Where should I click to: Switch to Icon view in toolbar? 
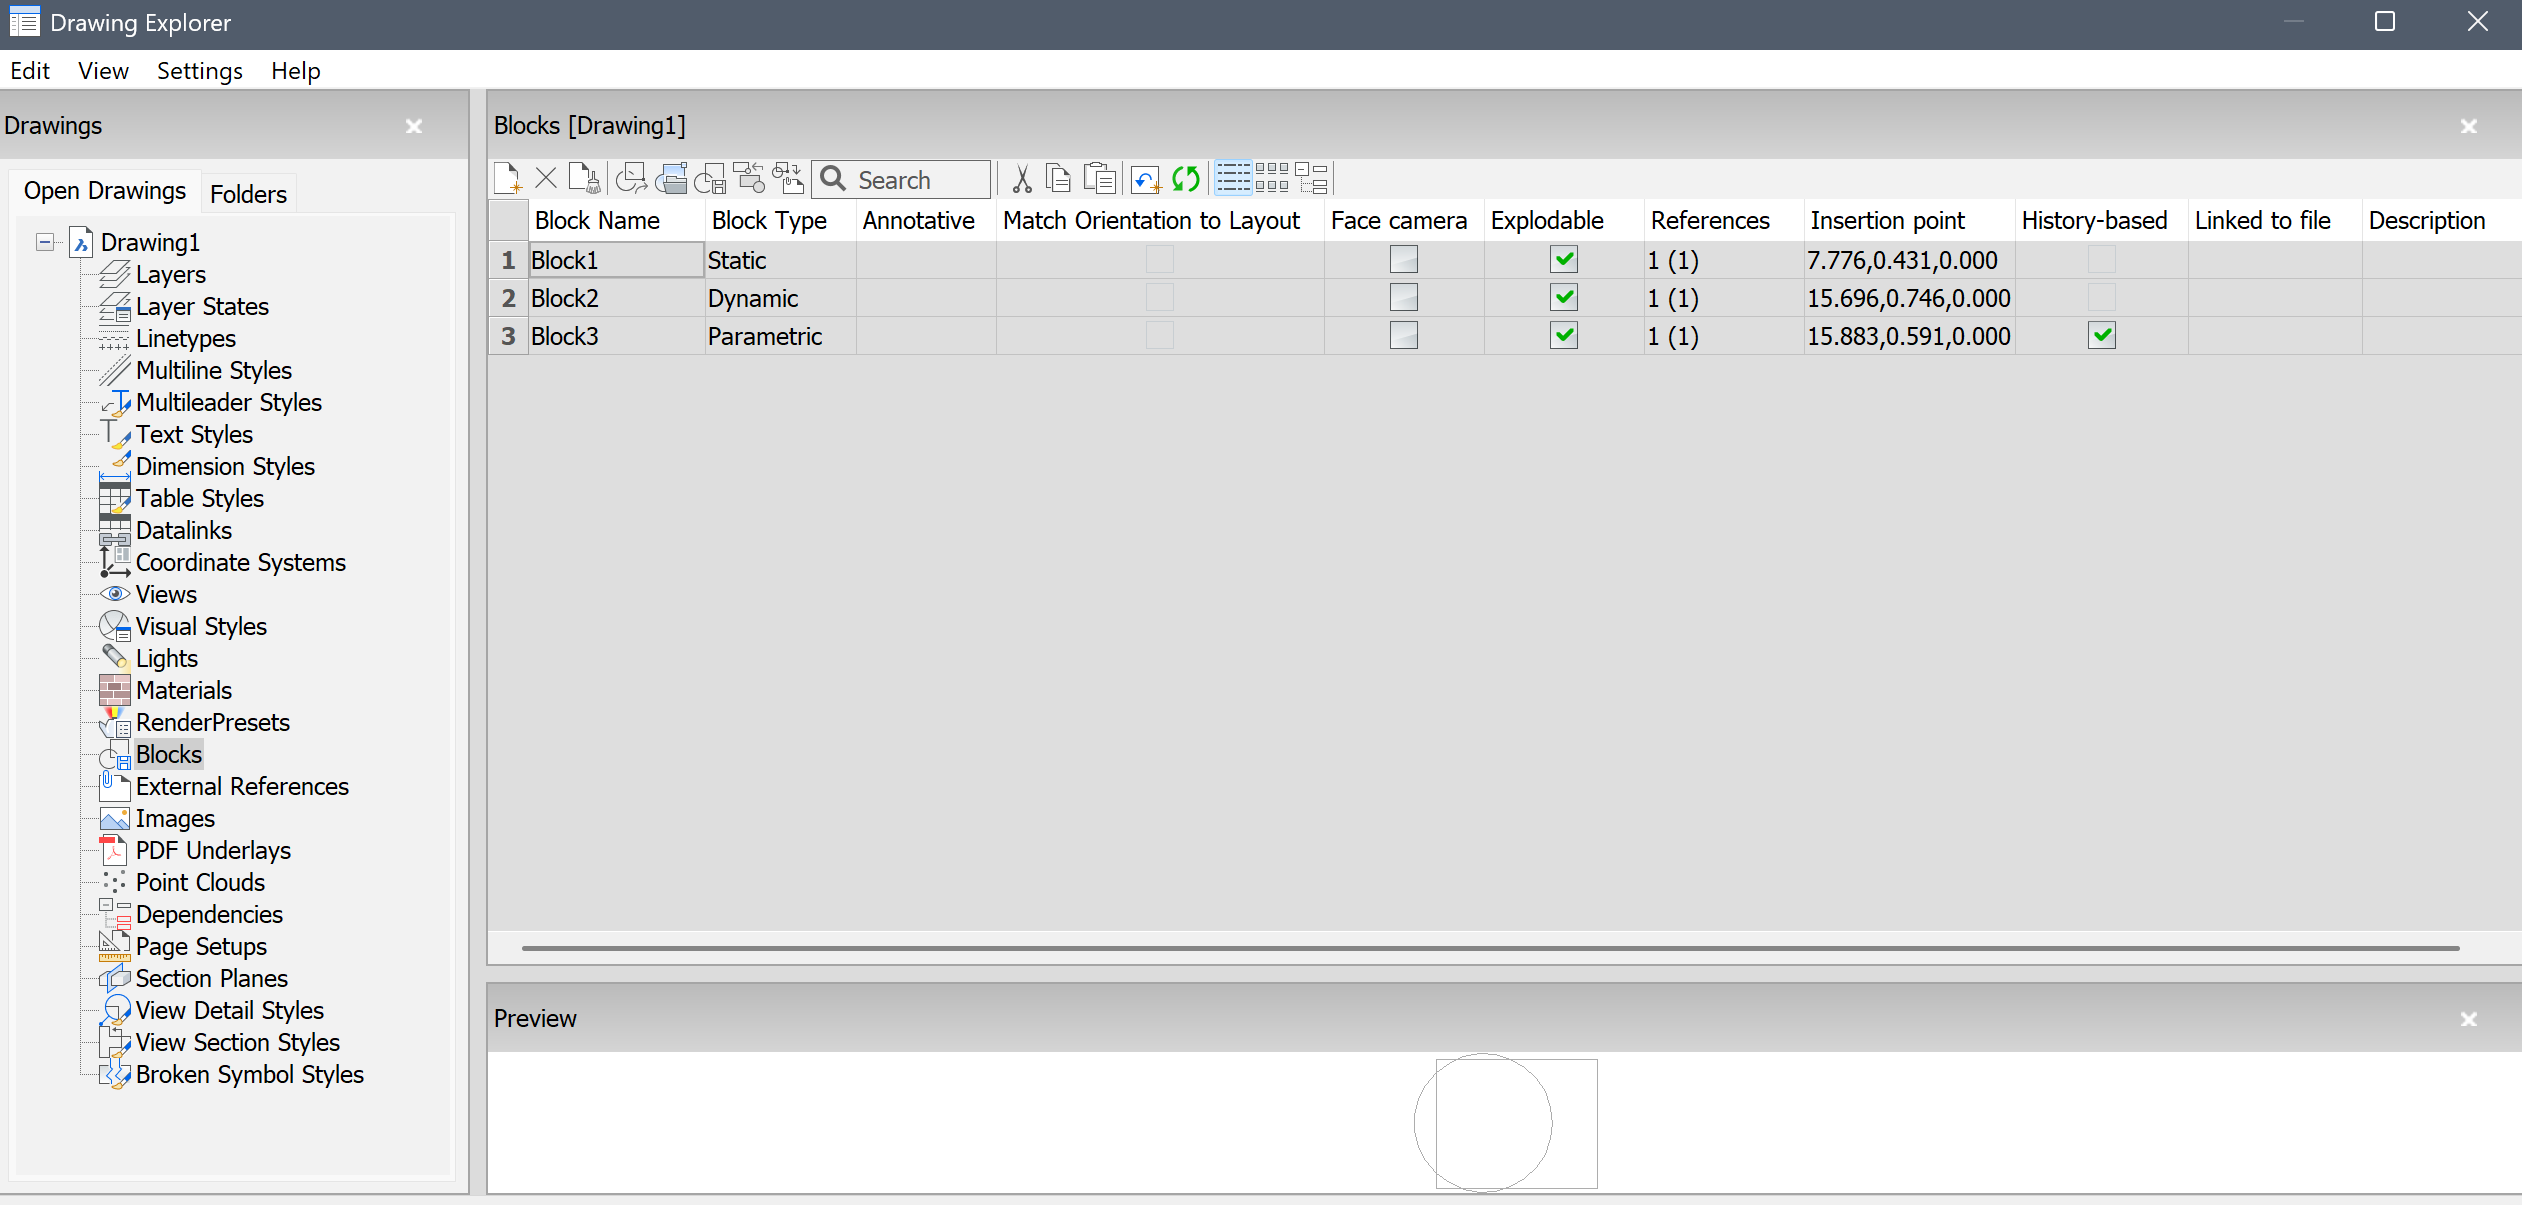coord(1272,179)
